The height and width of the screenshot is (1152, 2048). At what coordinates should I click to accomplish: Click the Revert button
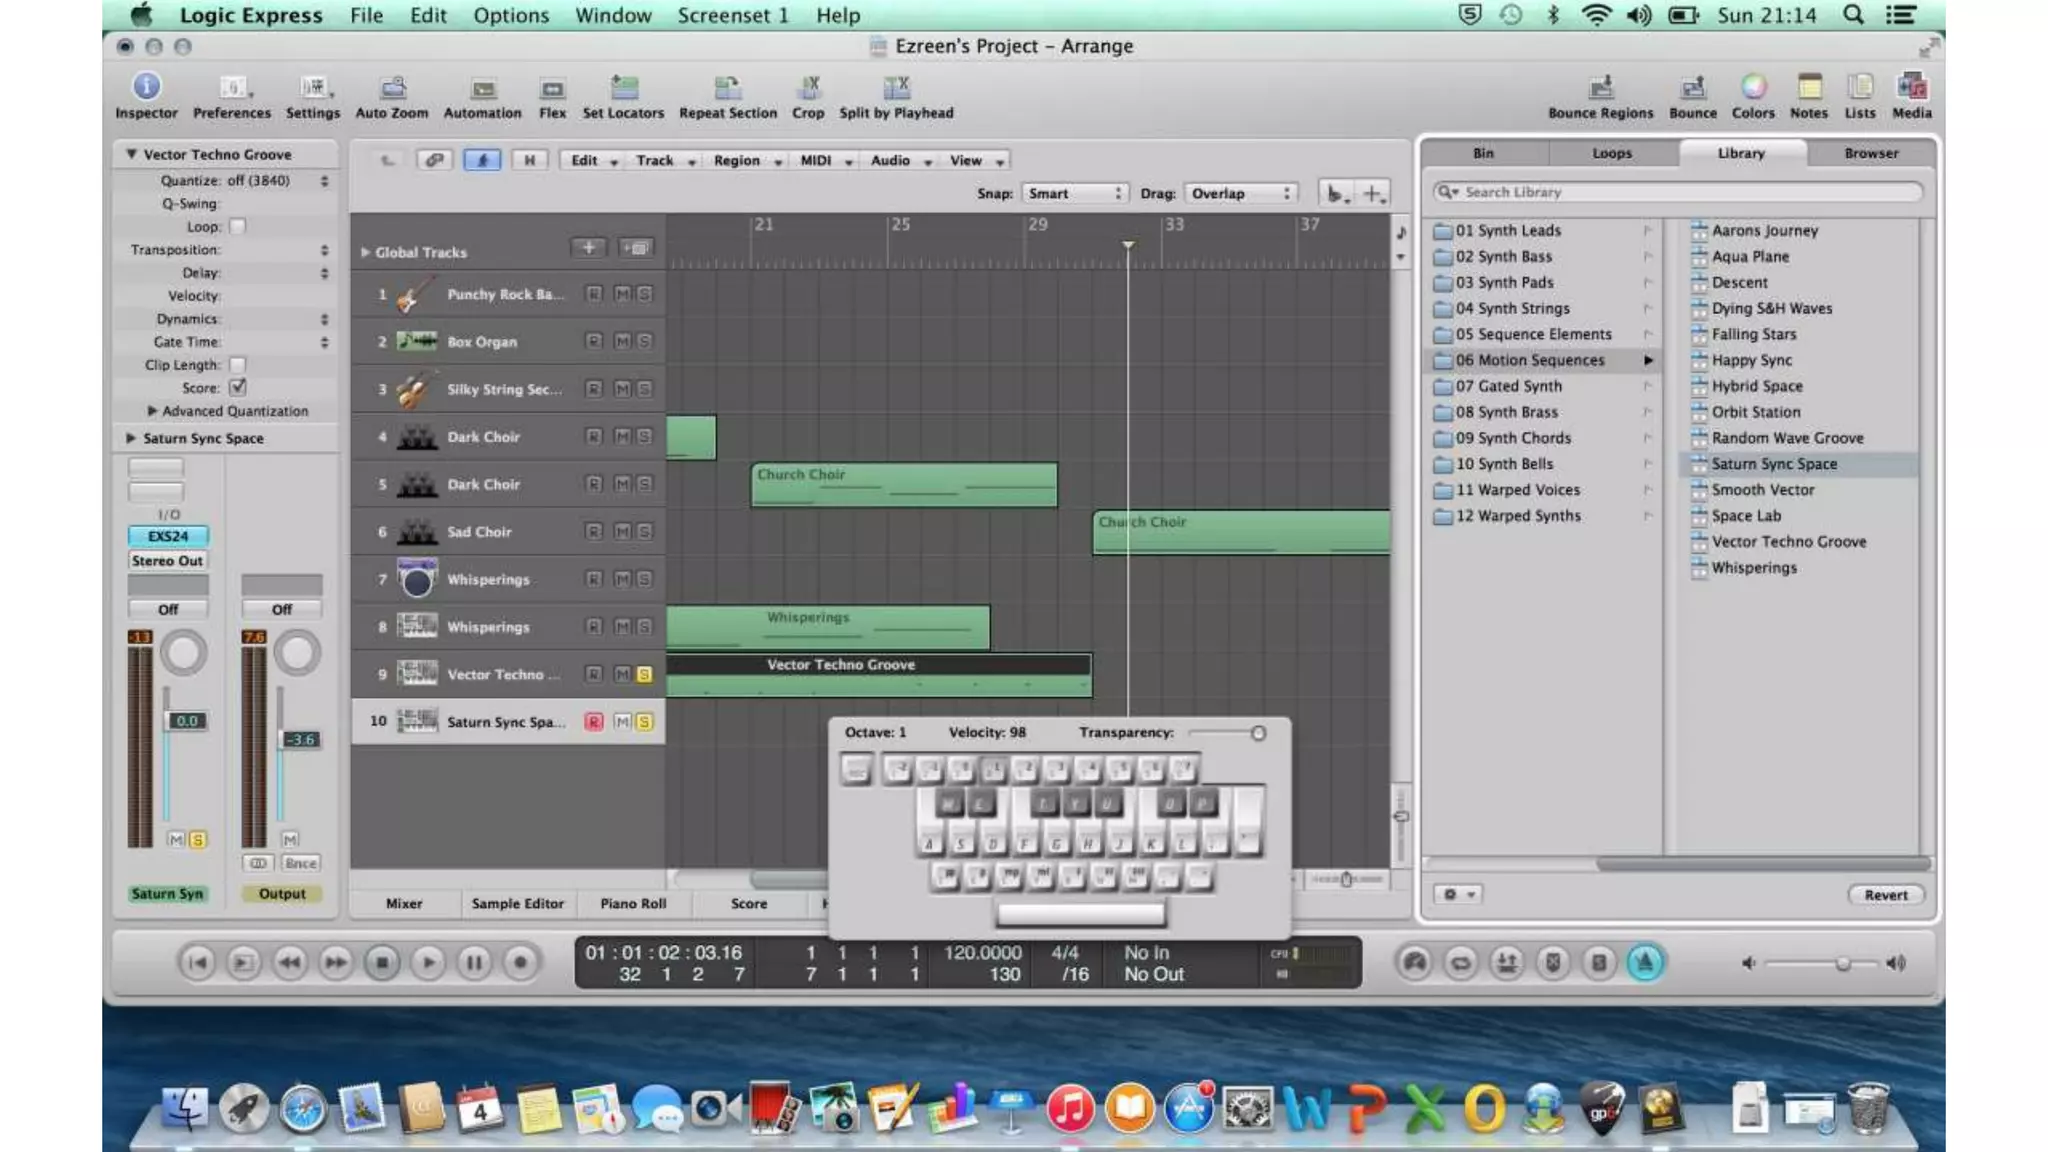1885,895
